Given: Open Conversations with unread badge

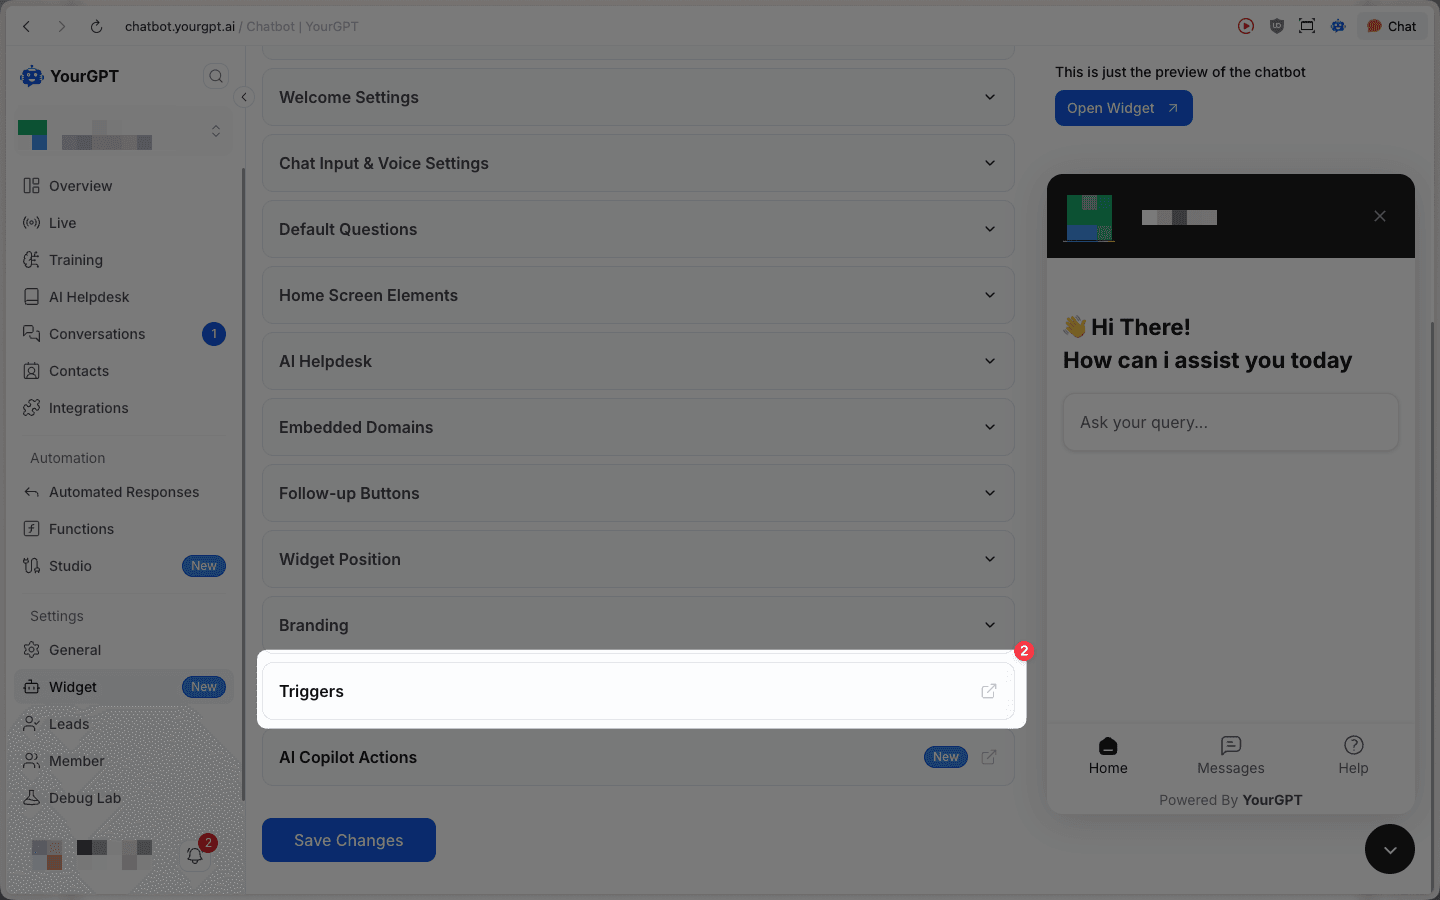Looking at the screenshot, I should (x=97, y=333).
